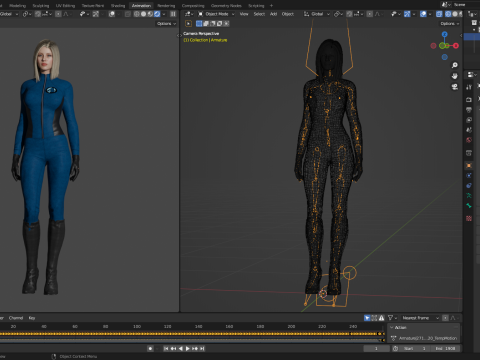Toggle proportional editing in right viewport header
Screen dimensions: 480x360
(370, 14)
